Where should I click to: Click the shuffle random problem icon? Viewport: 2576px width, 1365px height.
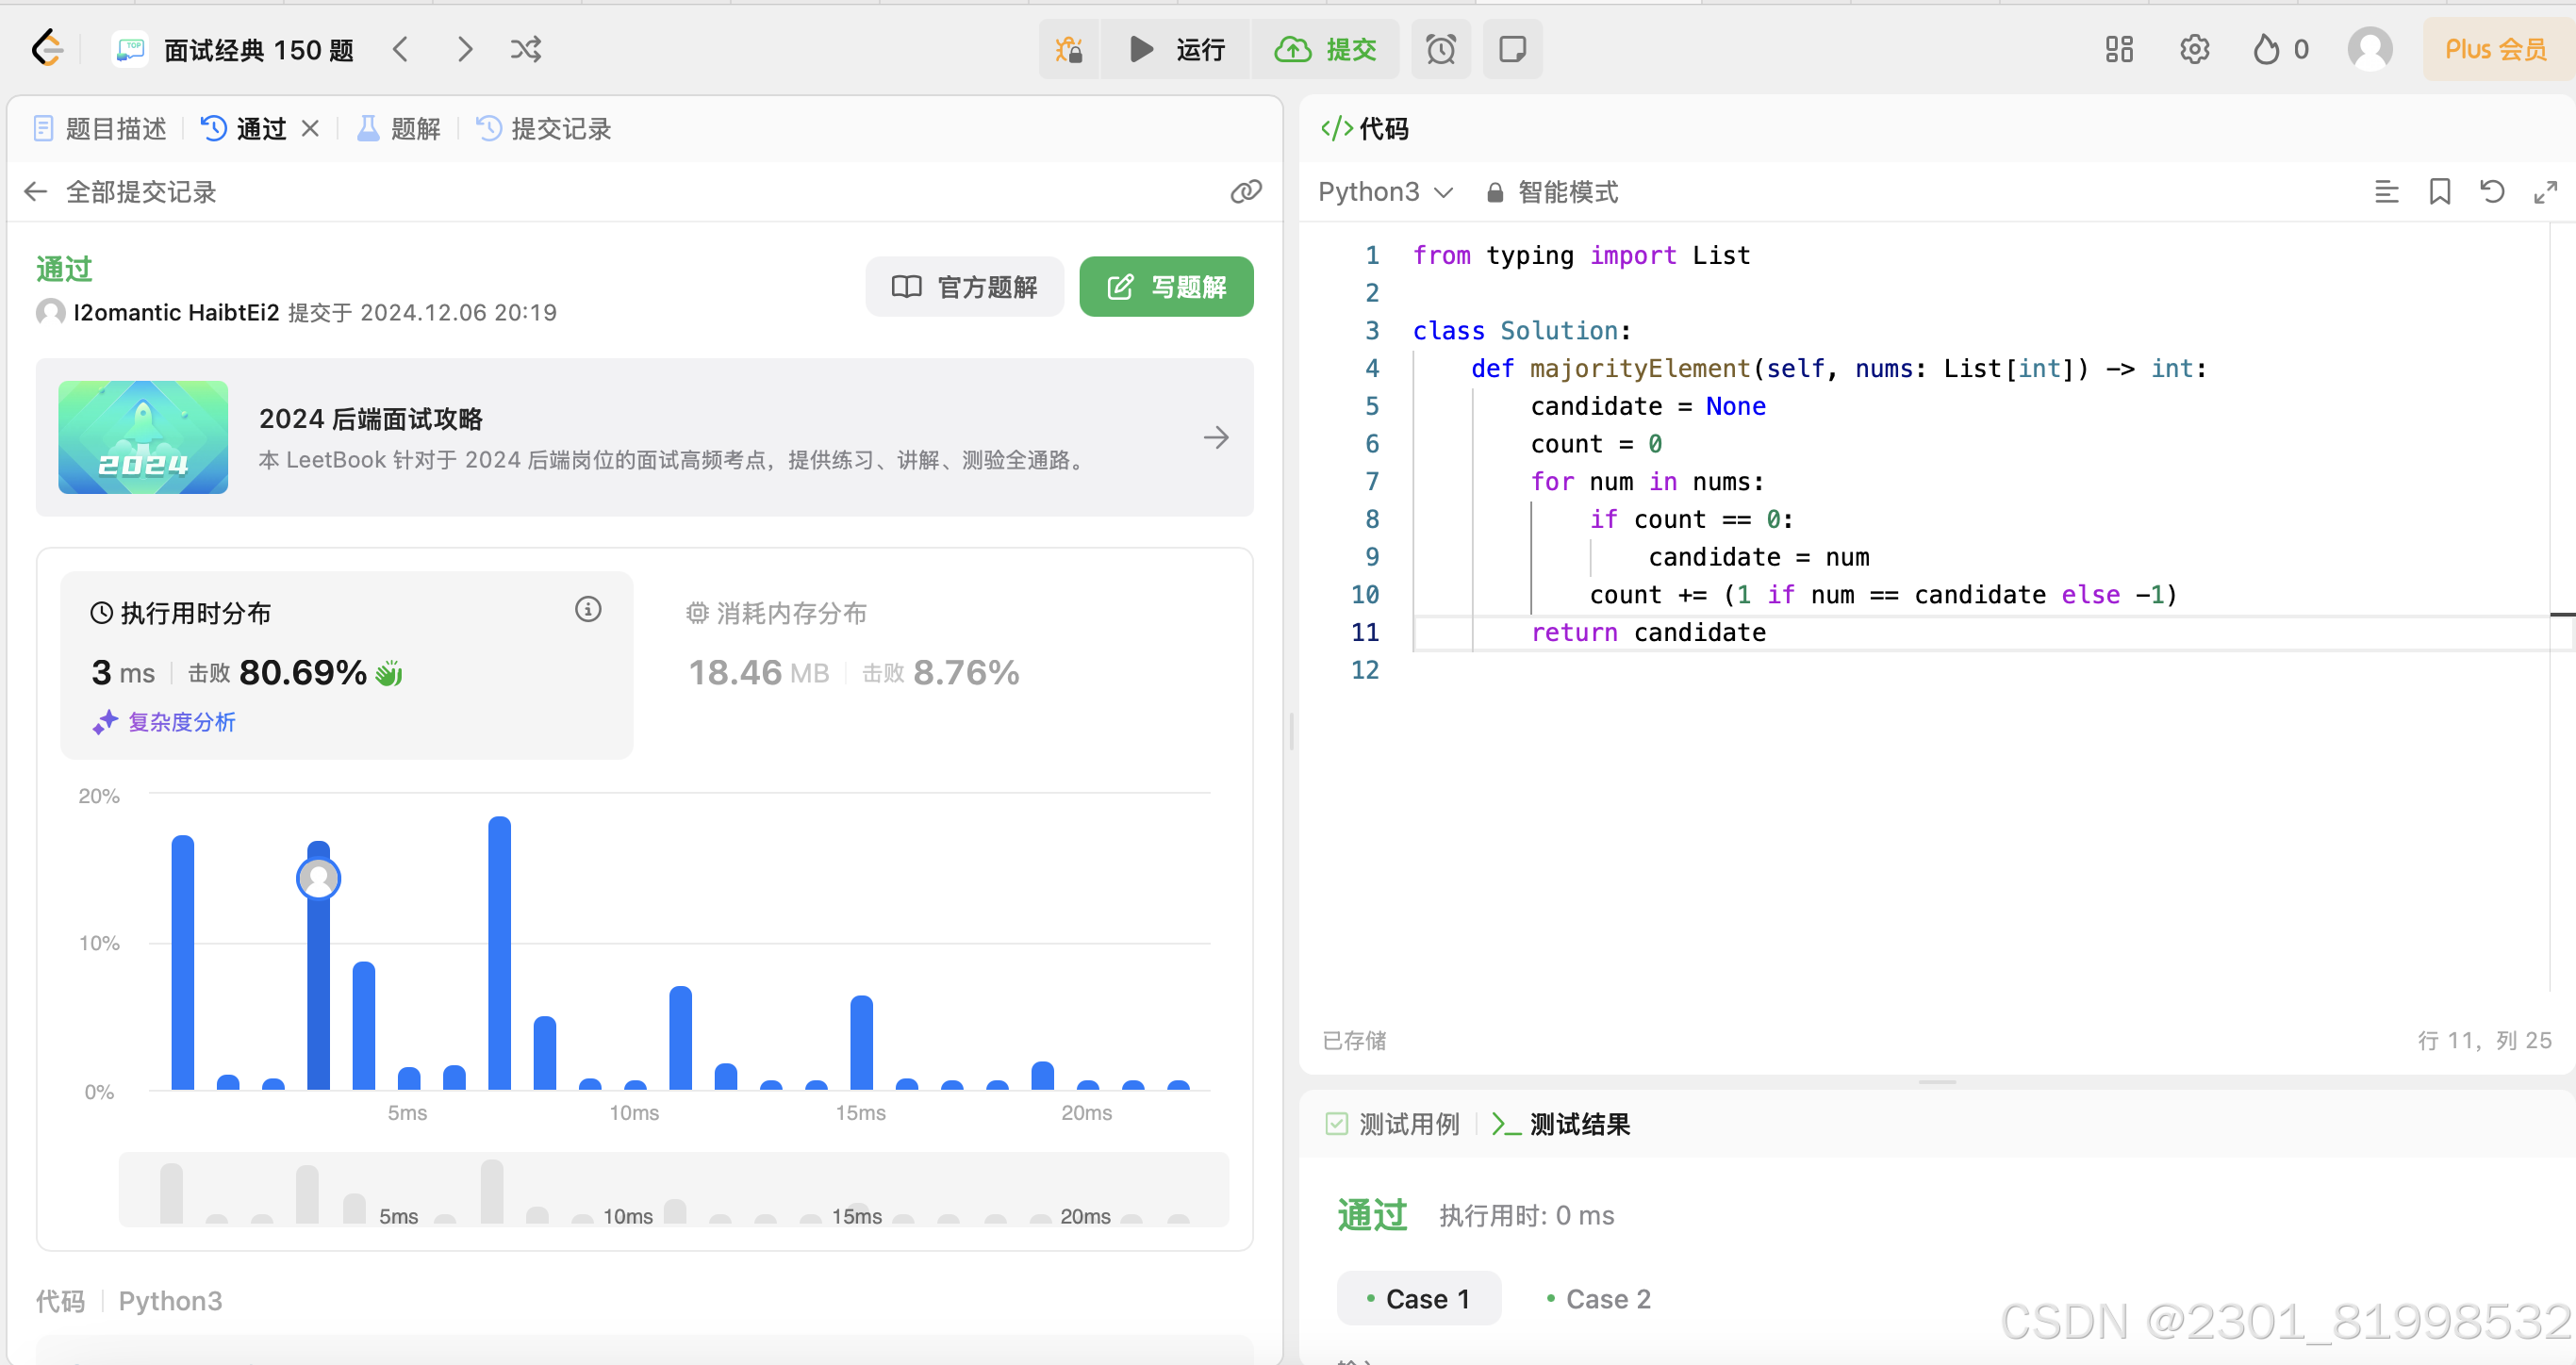pyautogui.click(x=526, y=49)
